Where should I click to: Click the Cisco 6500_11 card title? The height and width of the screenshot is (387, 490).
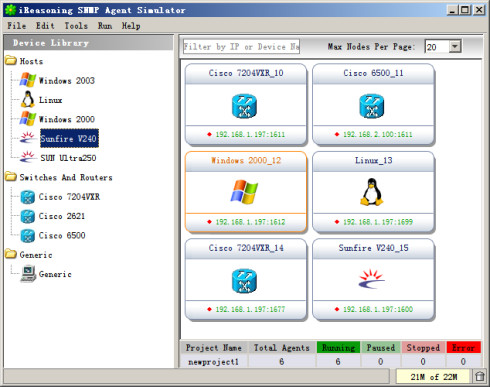click(373, 73)
